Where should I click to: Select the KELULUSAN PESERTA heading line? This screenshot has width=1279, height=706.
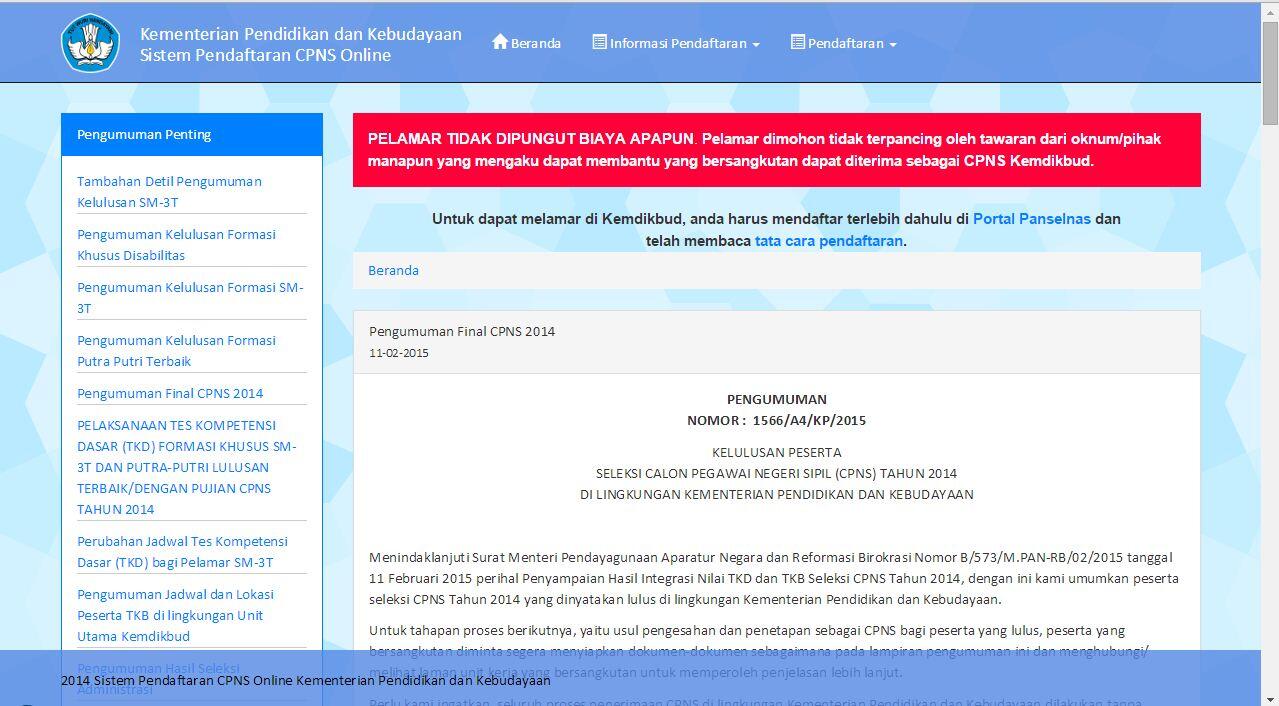click(776, 452)
